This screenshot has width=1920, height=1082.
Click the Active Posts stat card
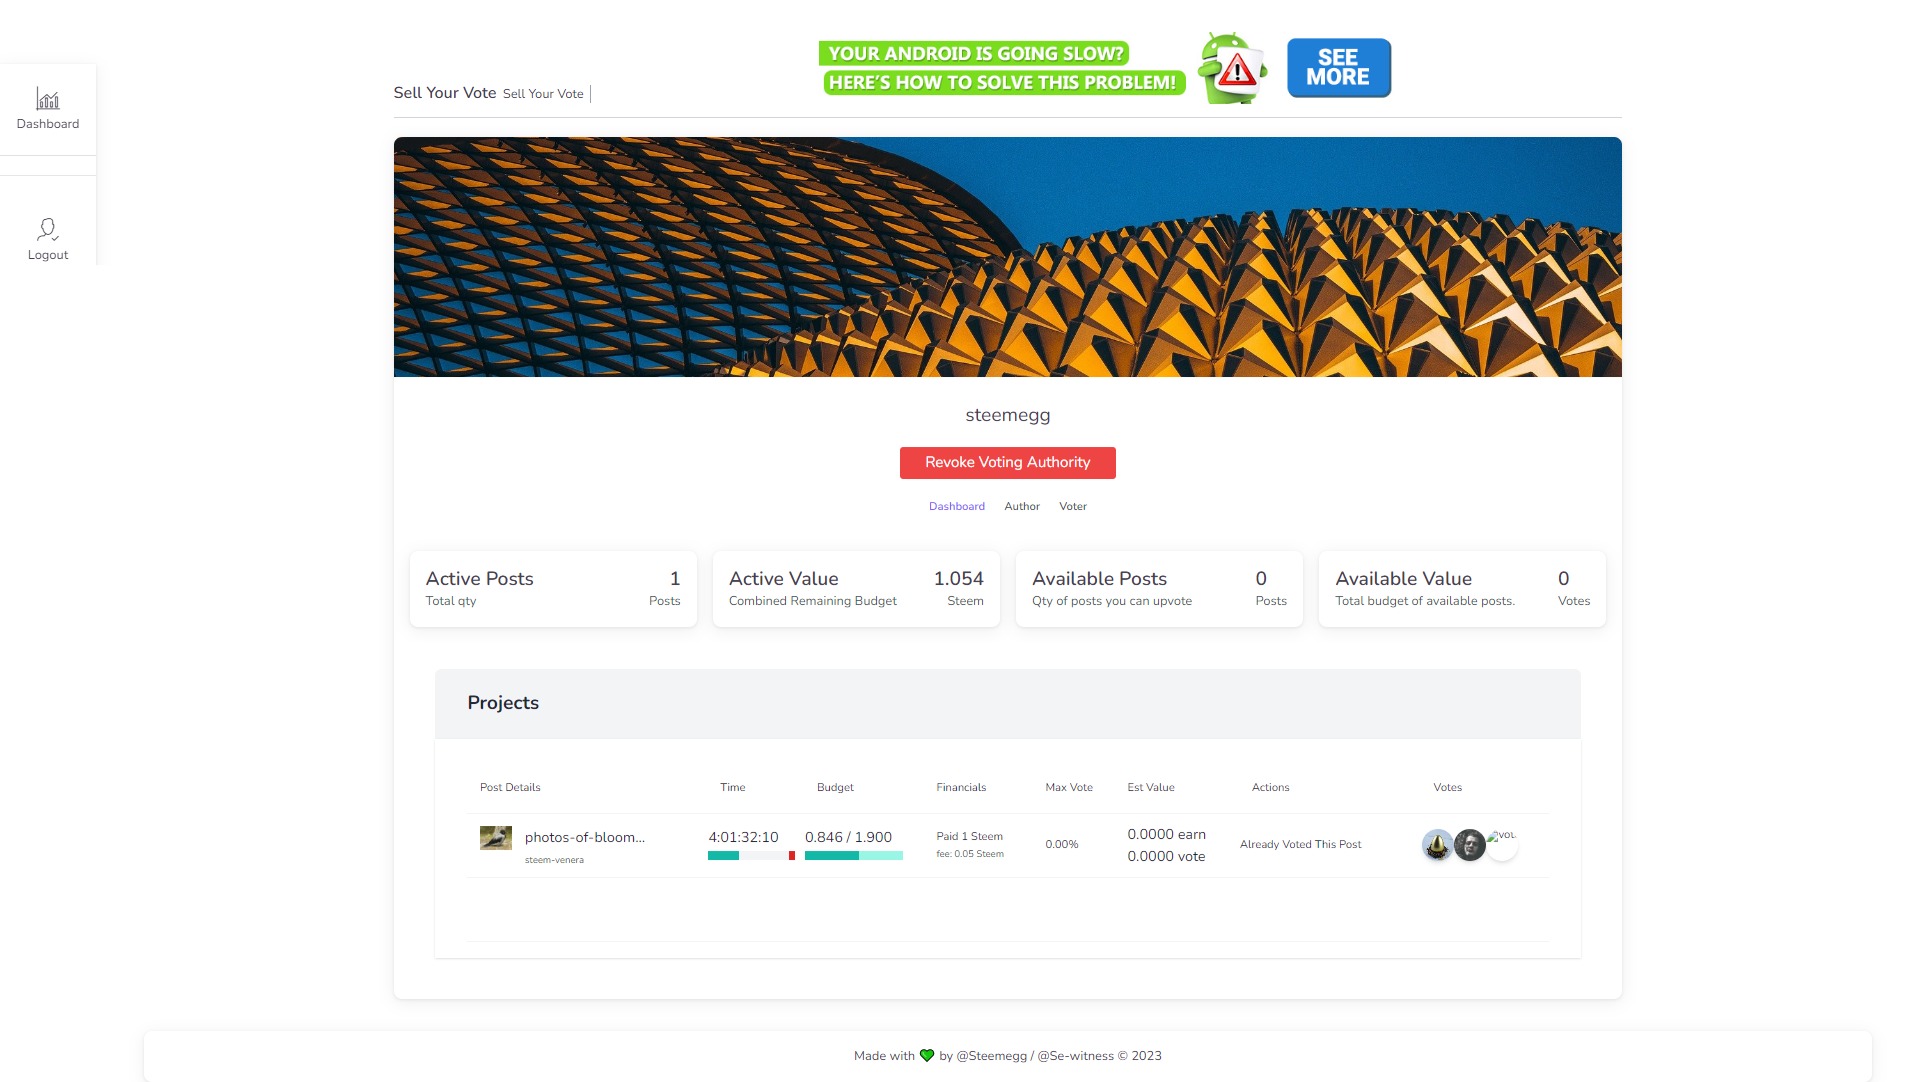[553, 589]
